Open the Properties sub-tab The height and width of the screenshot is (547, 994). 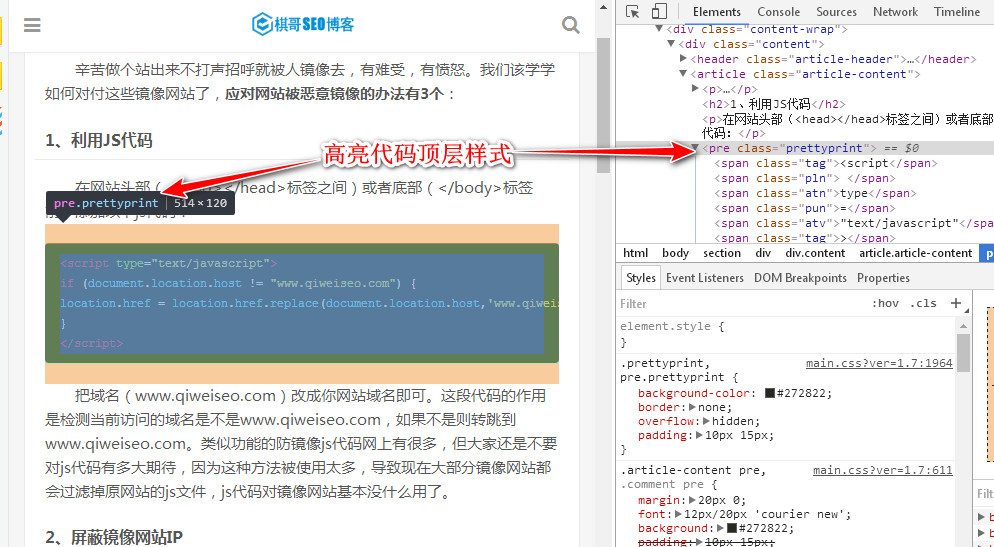click(x=883, y=278)
